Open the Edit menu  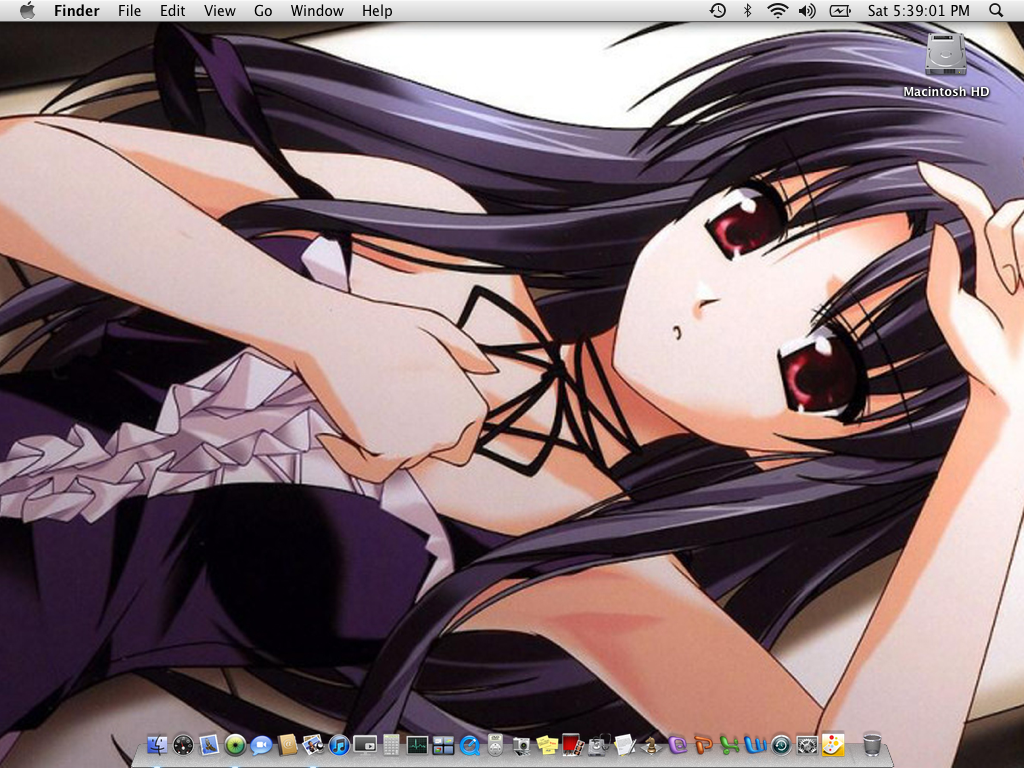pyautogui.click(x=172, y=11)
